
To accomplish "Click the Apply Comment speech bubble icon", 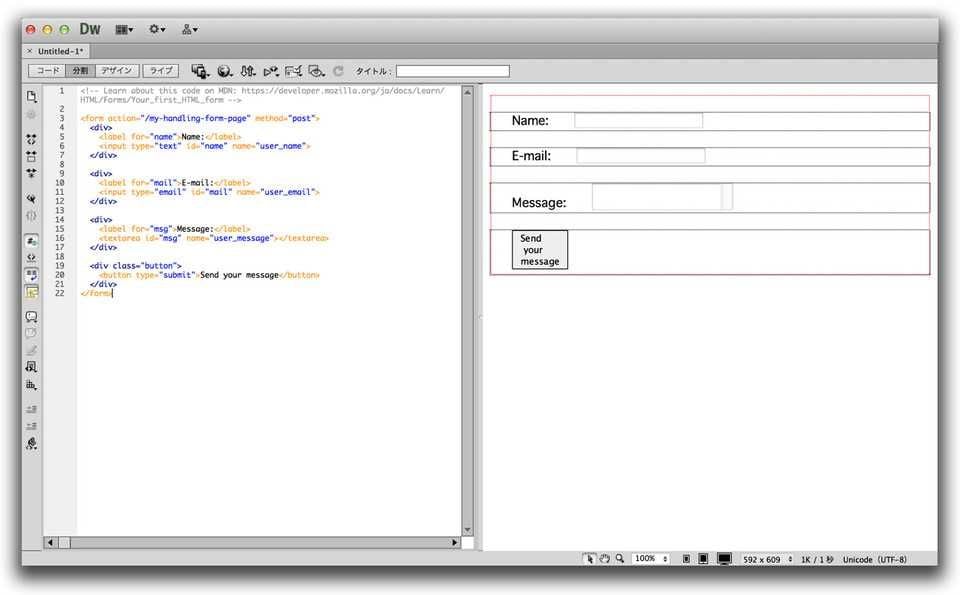I will coord(31,316).
